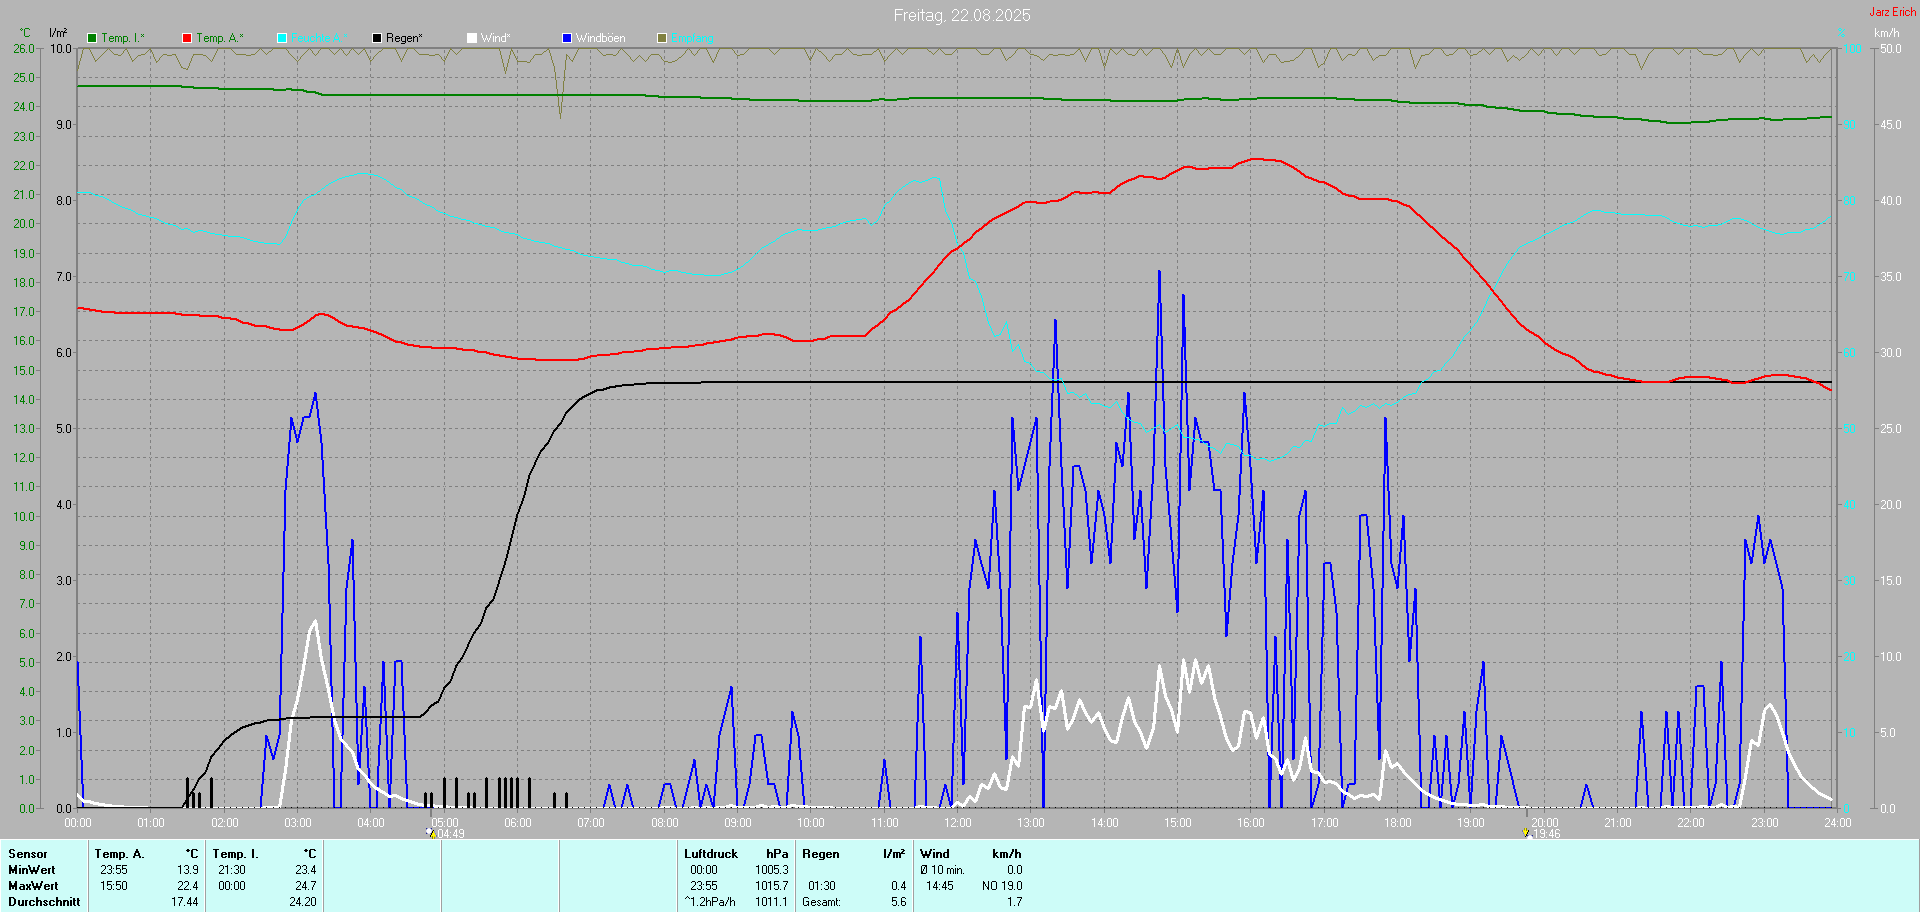Select the Luftdruck column header
Viewport: 1920px width, 912px height.
pos(711,854)
